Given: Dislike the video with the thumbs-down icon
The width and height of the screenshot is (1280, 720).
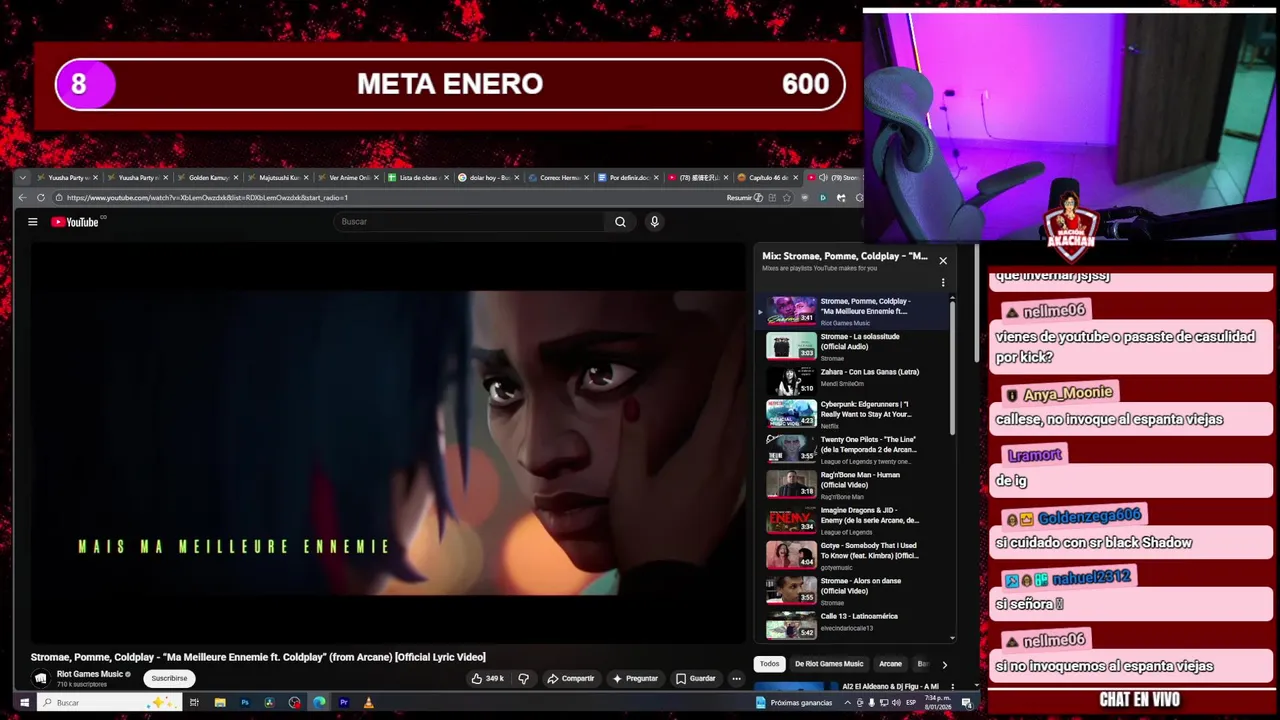Looking at the screenshot, I should pos(523,678).
